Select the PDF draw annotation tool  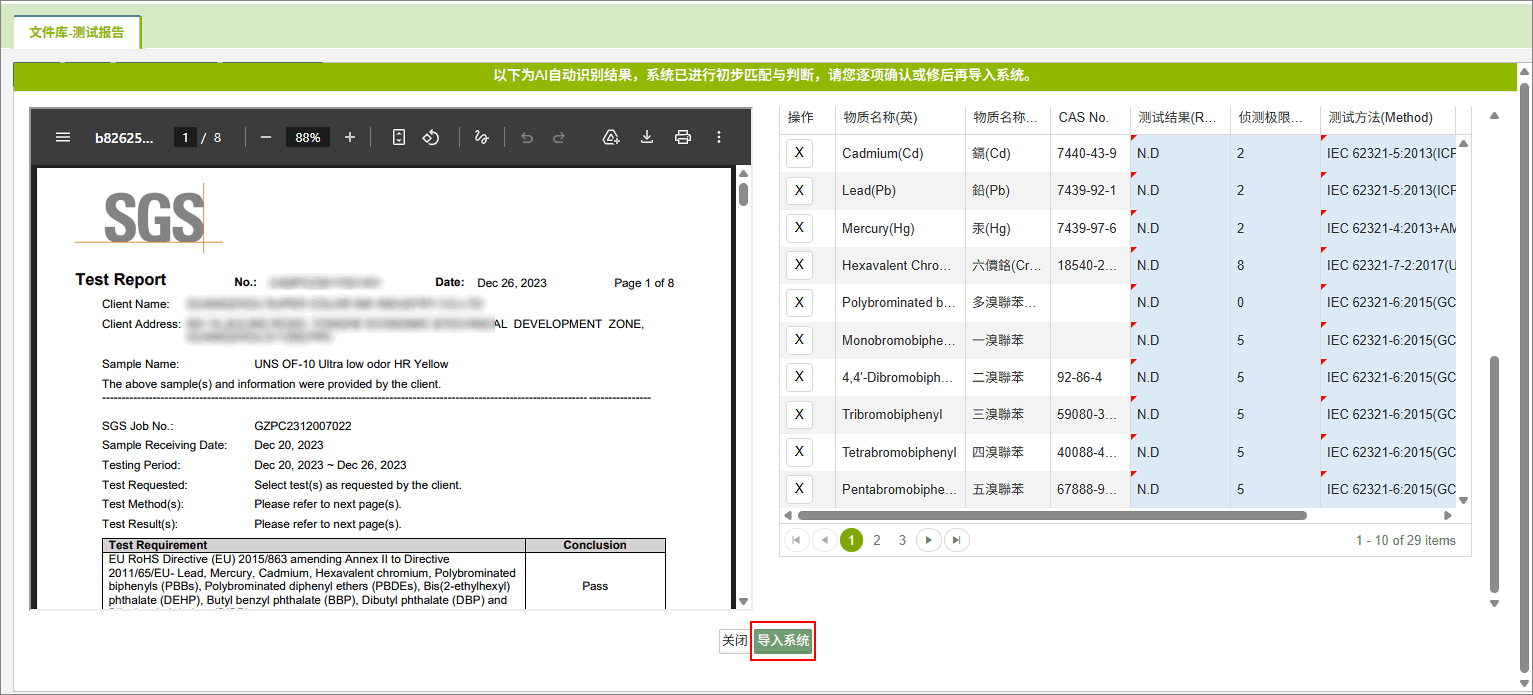click(x=481, y=137)
